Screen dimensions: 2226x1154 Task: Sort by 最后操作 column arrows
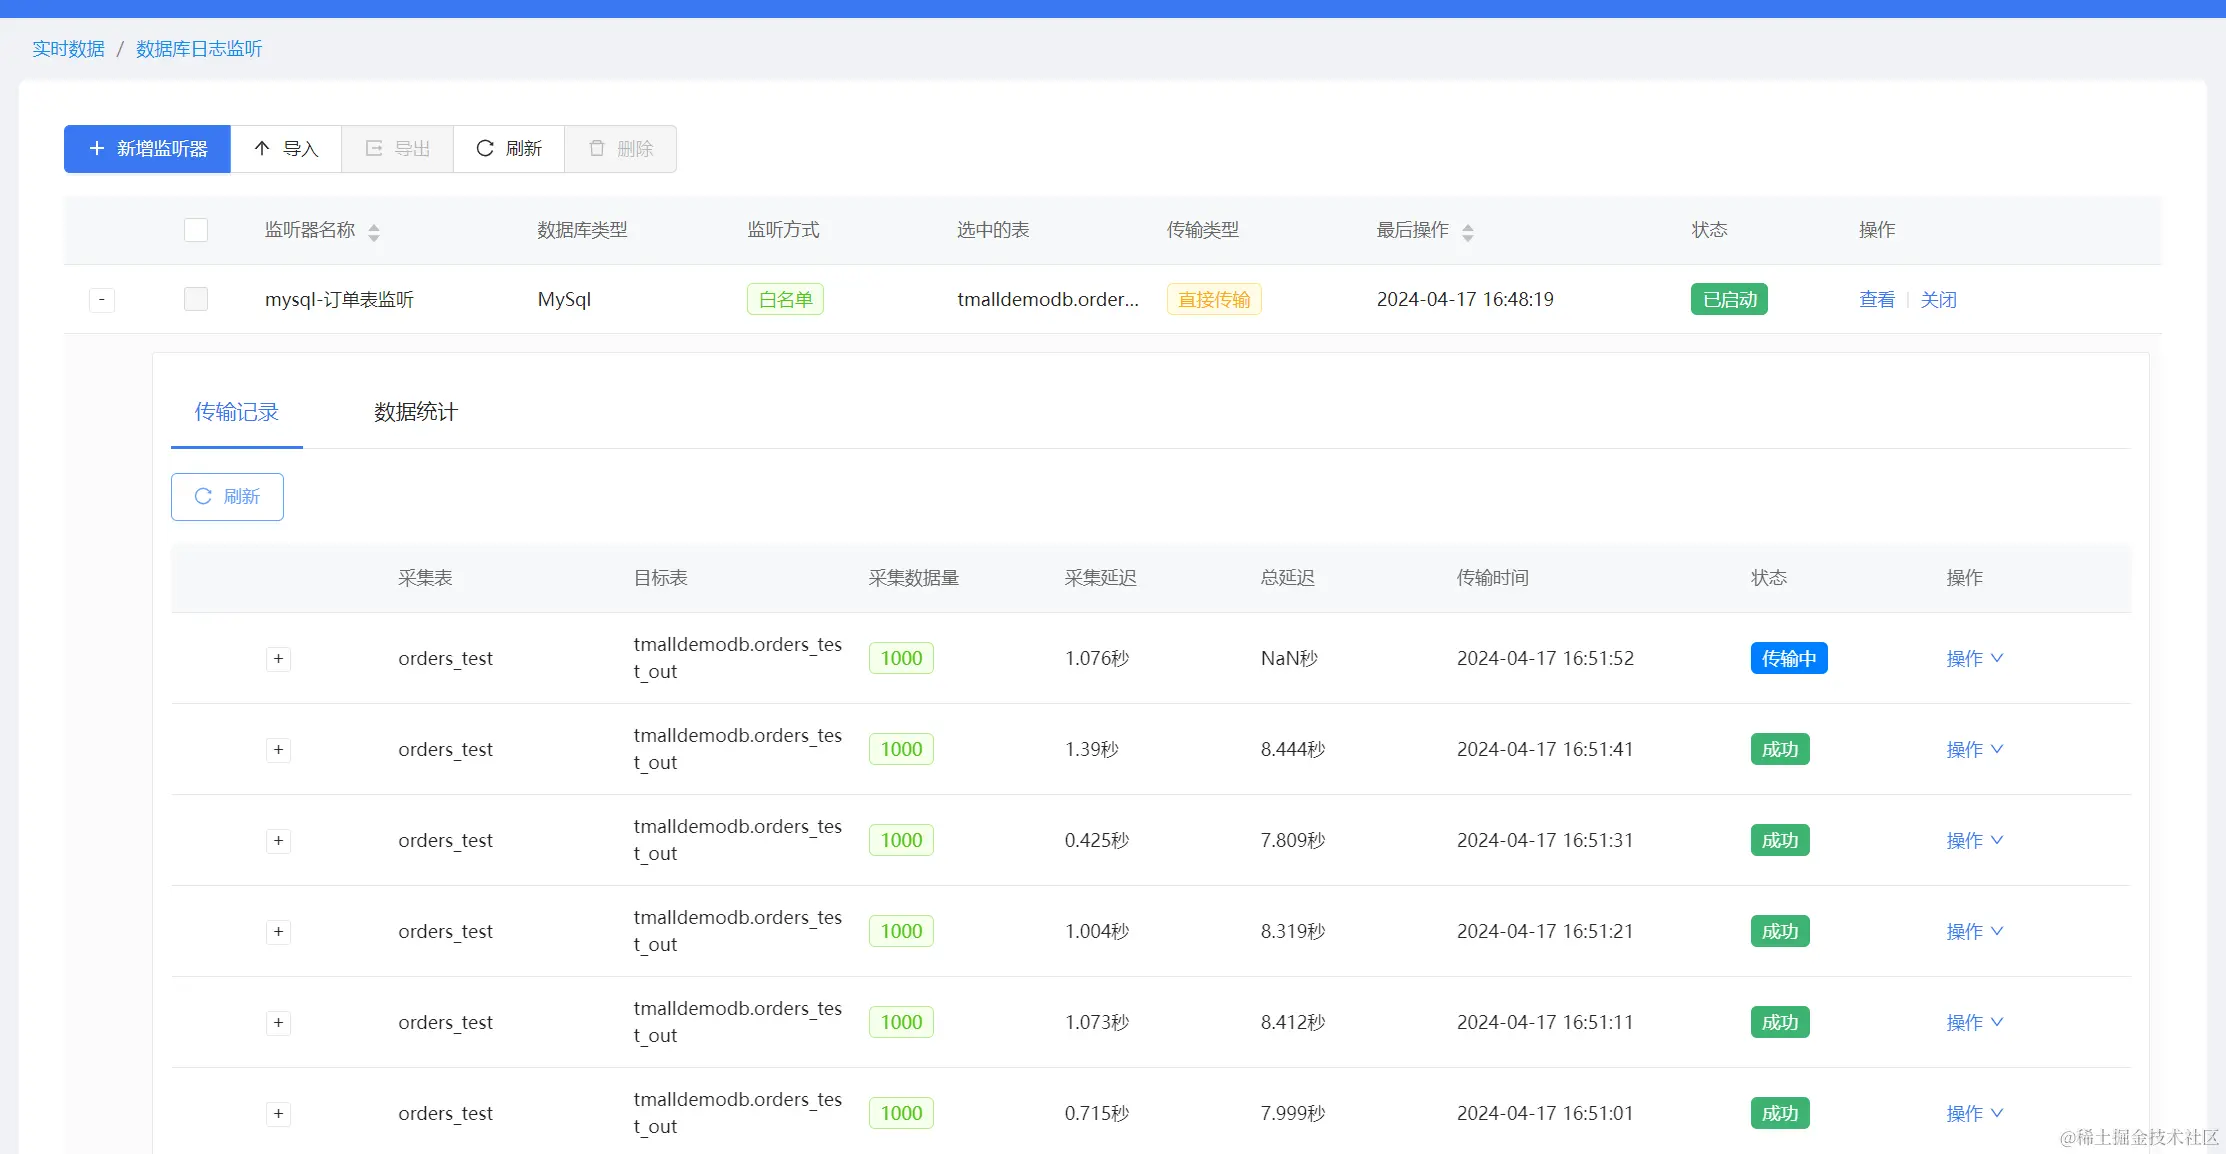pos(1467,232)
